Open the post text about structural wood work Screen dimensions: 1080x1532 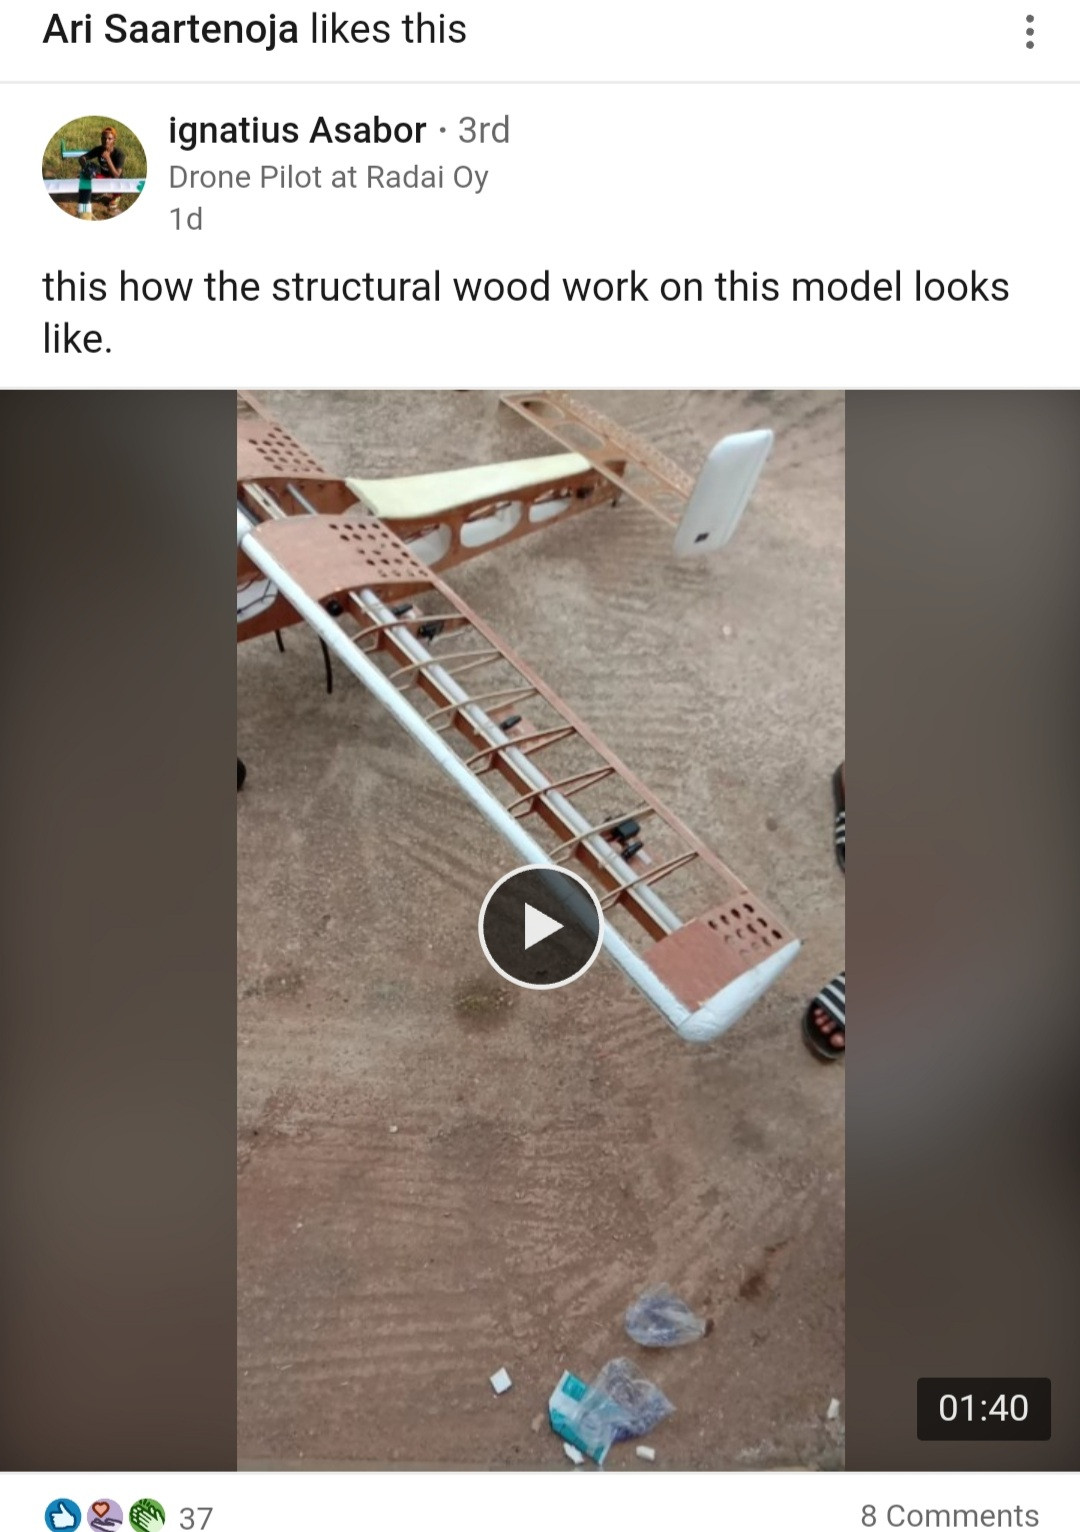coord(526,312)
